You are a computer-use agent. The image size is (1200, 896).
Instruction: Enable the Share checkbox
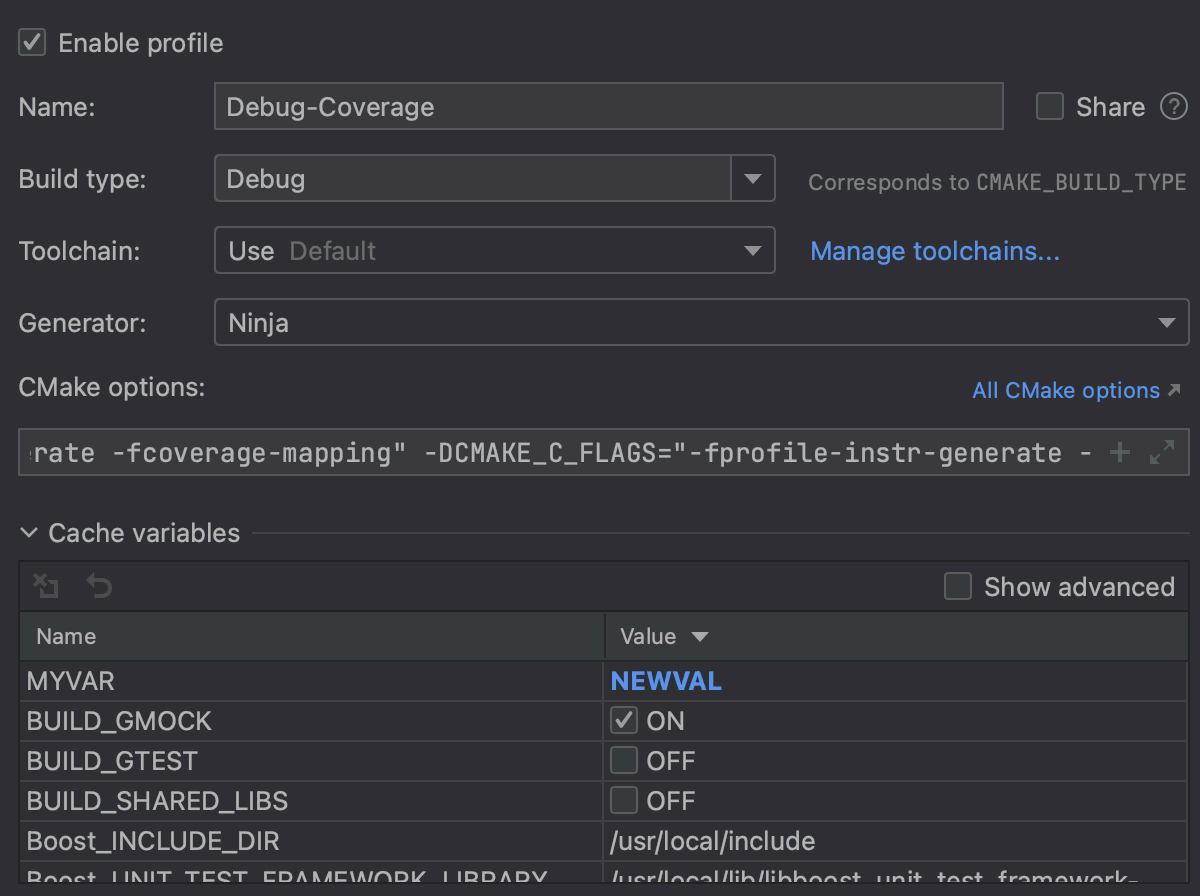click(1049, 107)
